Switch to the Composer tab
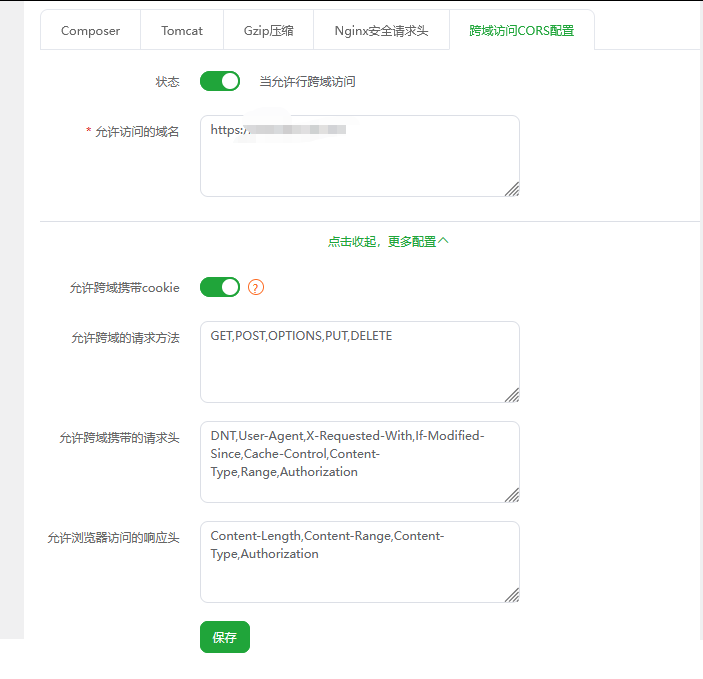Viewport: 703px width, 679px height. [x=90, y=30]
